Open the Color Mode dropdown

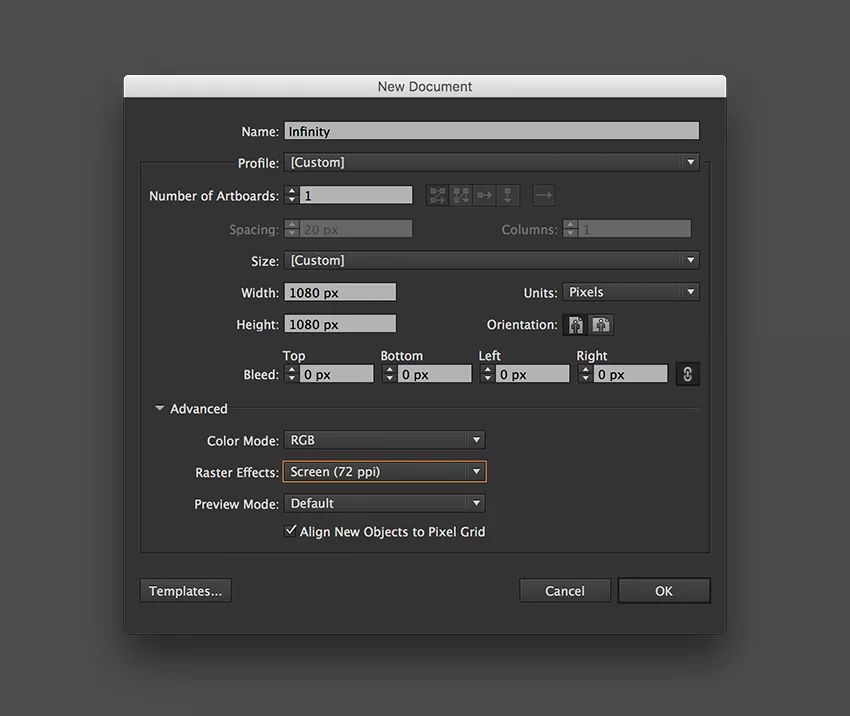384,440
